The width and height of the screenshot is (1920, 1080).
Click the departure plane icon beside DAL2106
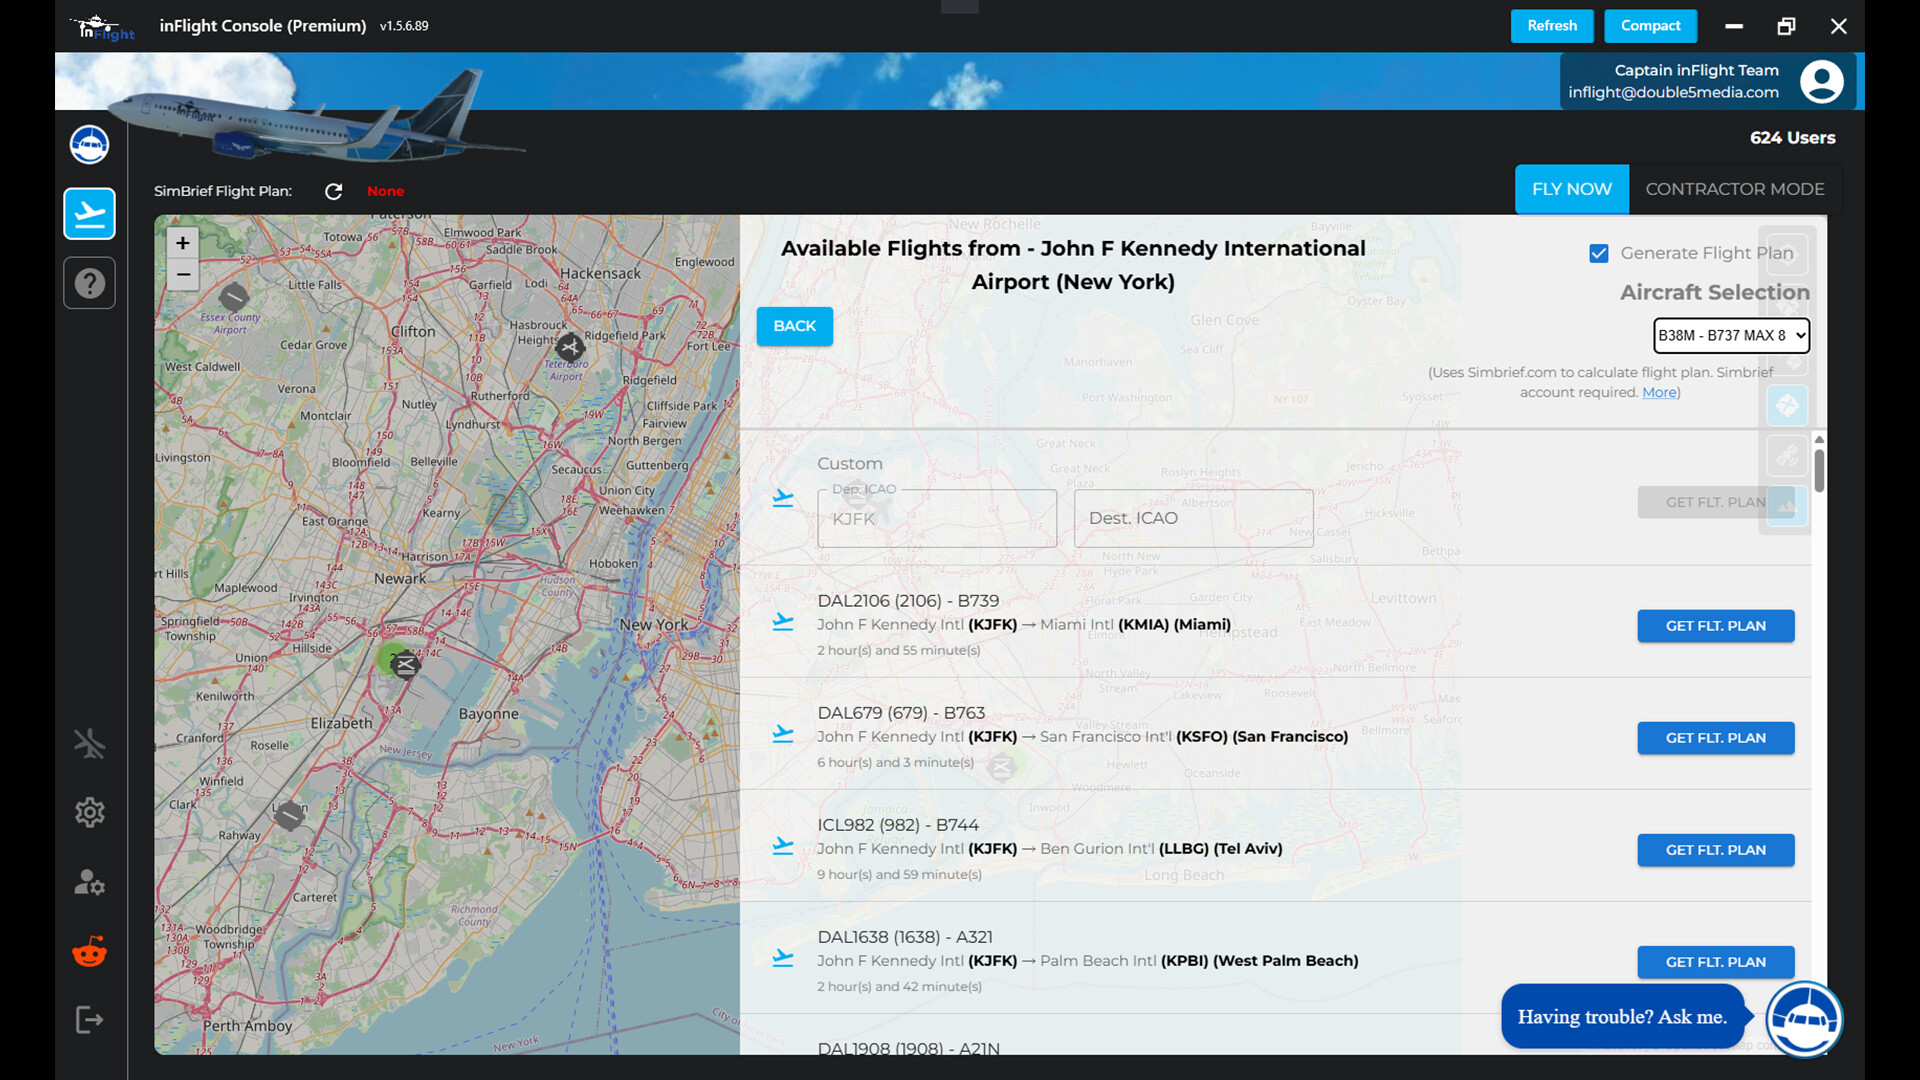(x=784, y=622)
